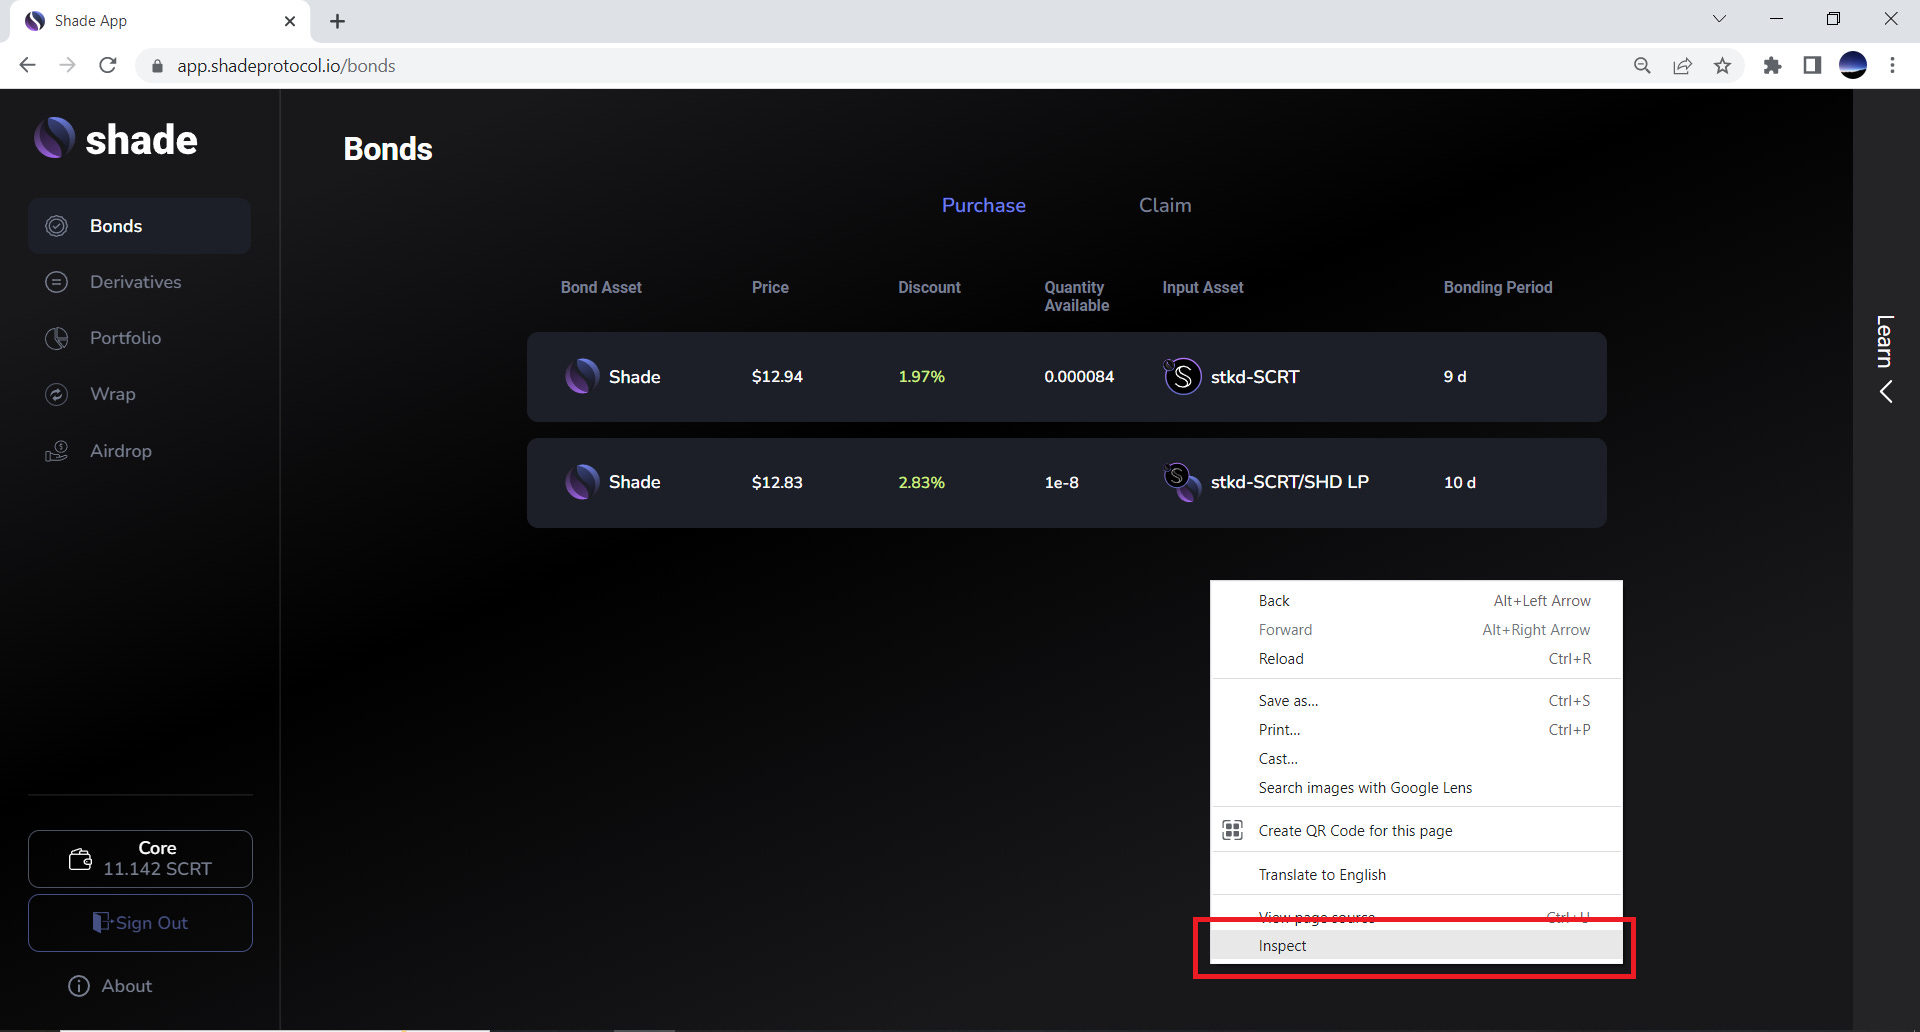Choose Reload in the context menu
This screenshot has width=1920, height=1032.
tap(1416, 659)
